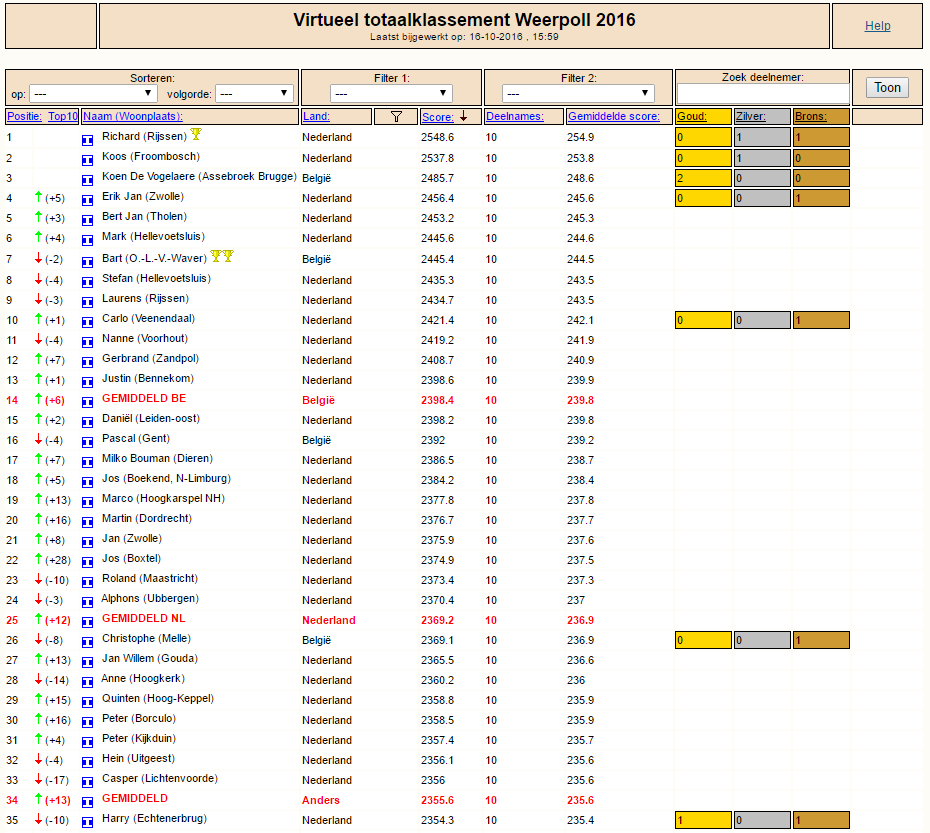Sort the table by the Score column
The image size is (930, 833).
(438, 117)
